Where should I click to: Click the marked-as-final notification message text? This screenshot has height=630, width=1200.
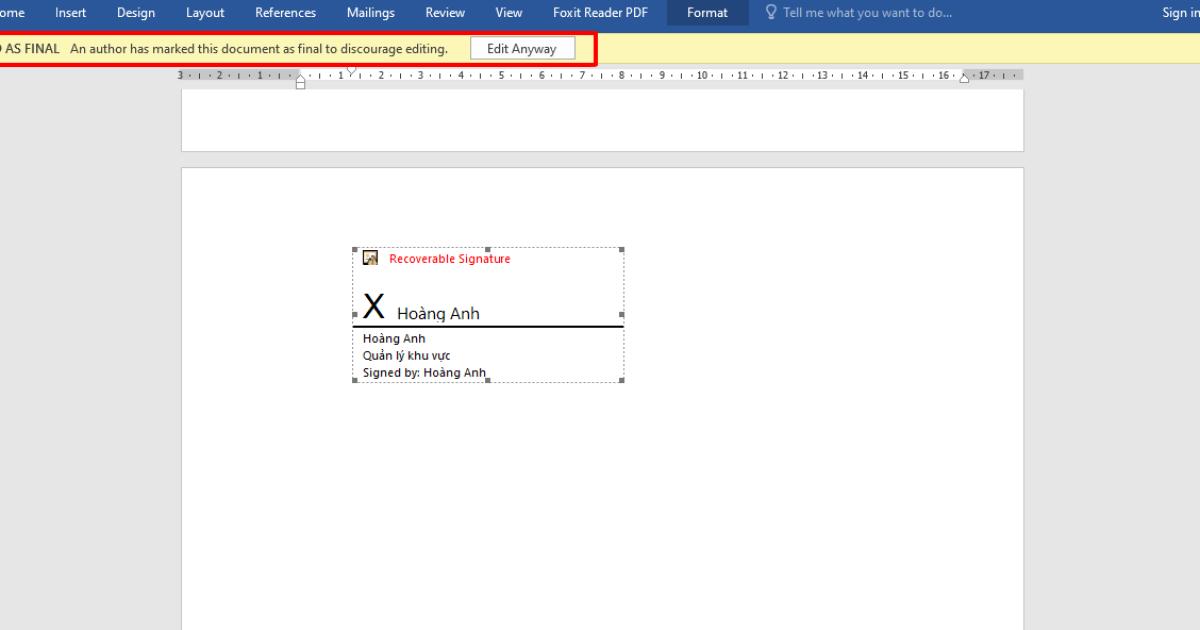click(259, 49)
